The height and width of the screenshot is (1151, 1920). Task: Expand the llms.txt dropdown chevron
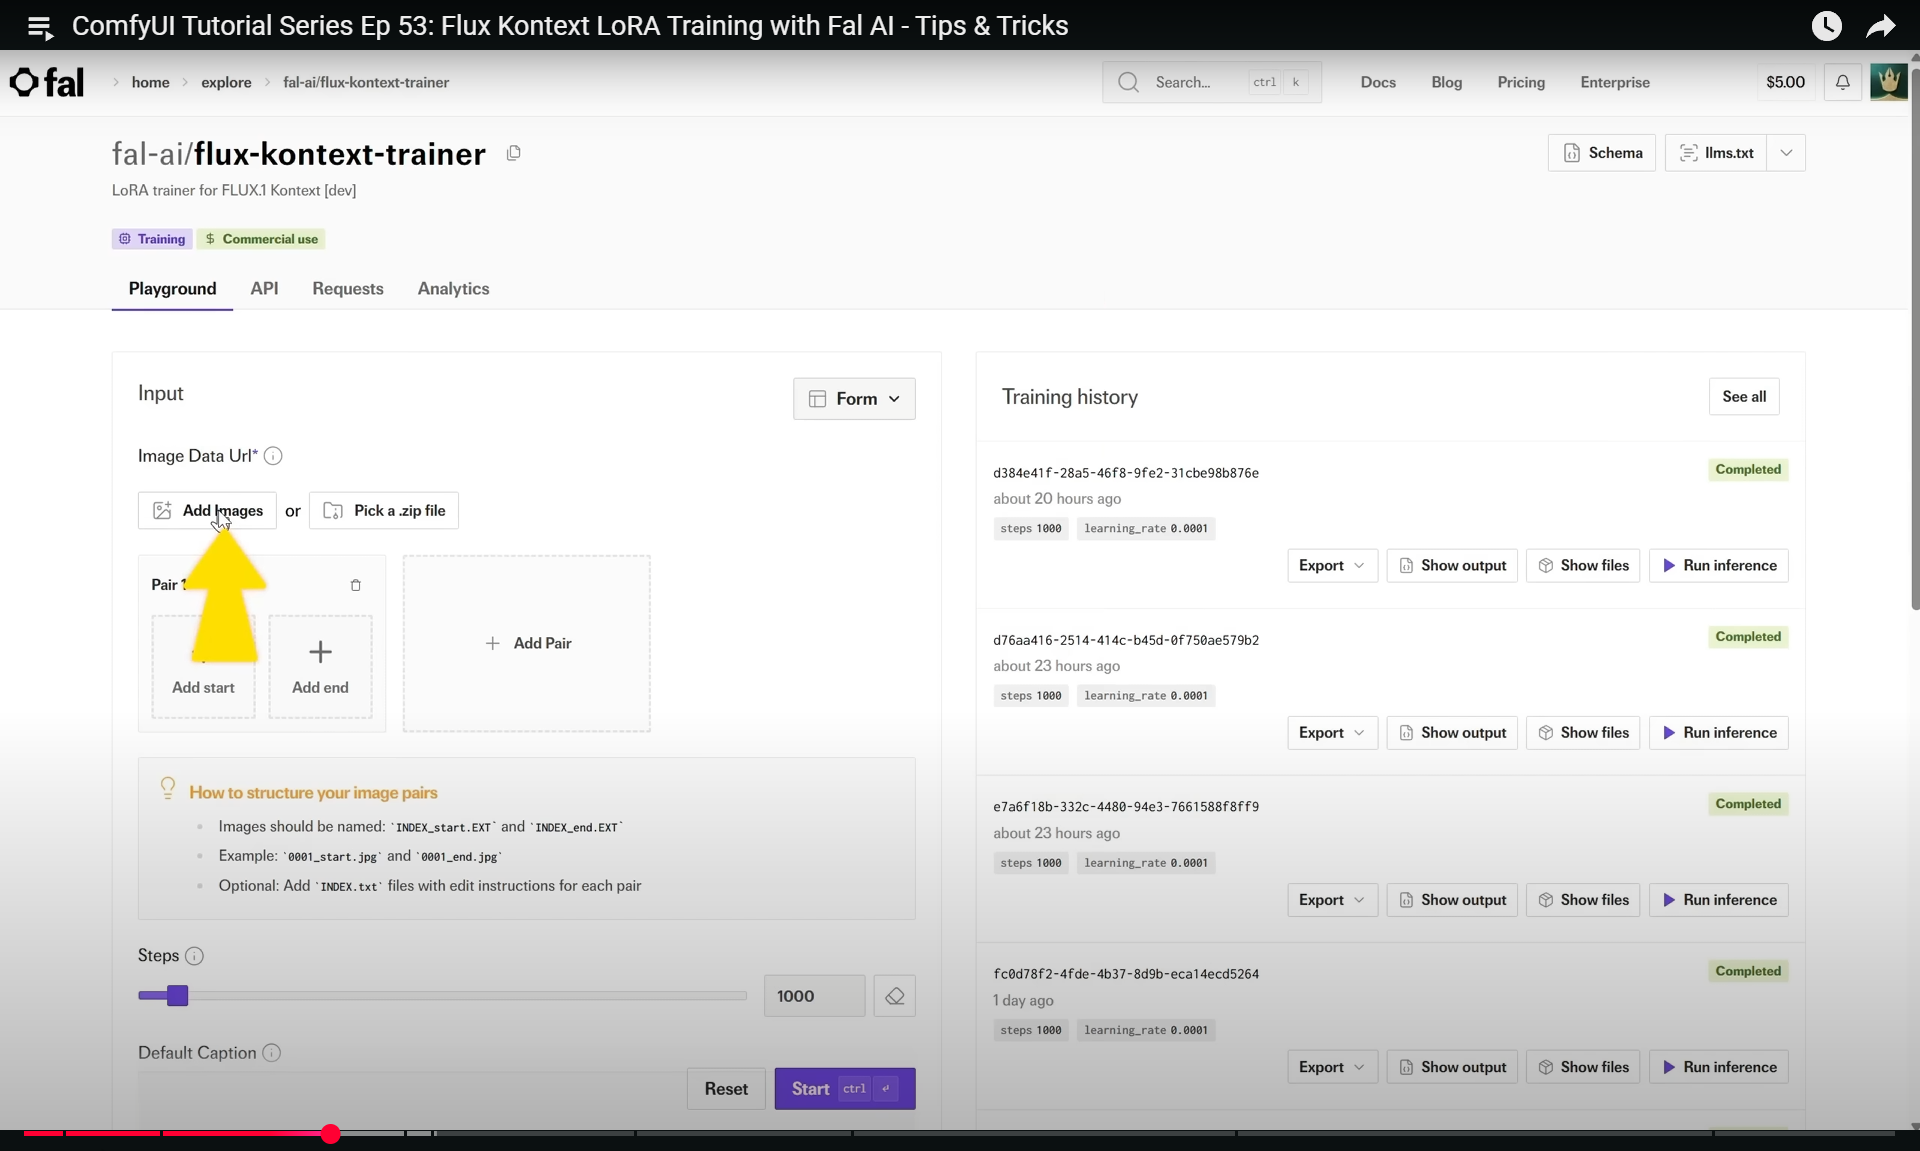tap(1786, 153)
